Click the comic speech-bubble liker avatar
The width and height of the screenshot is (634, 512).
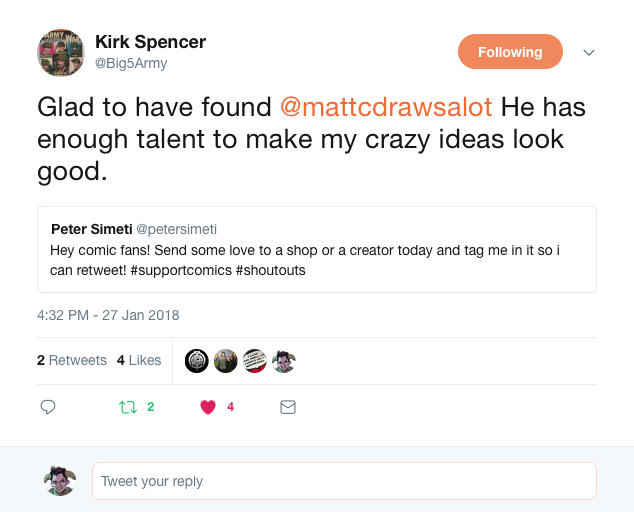pos(255,361)
